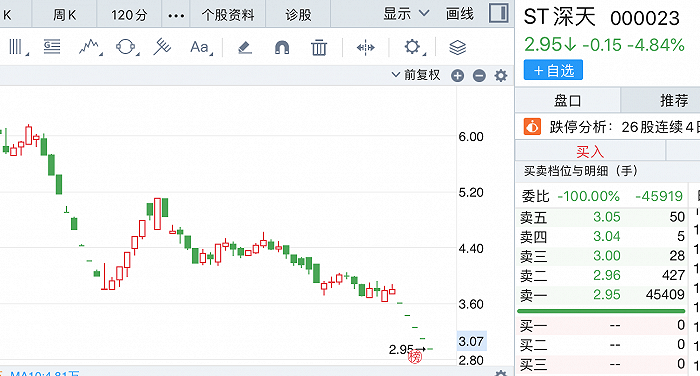Viewport: 700px width, 376px height.
Task: Select the parallel lines drawing tool
Action: (x=18, y=47)
